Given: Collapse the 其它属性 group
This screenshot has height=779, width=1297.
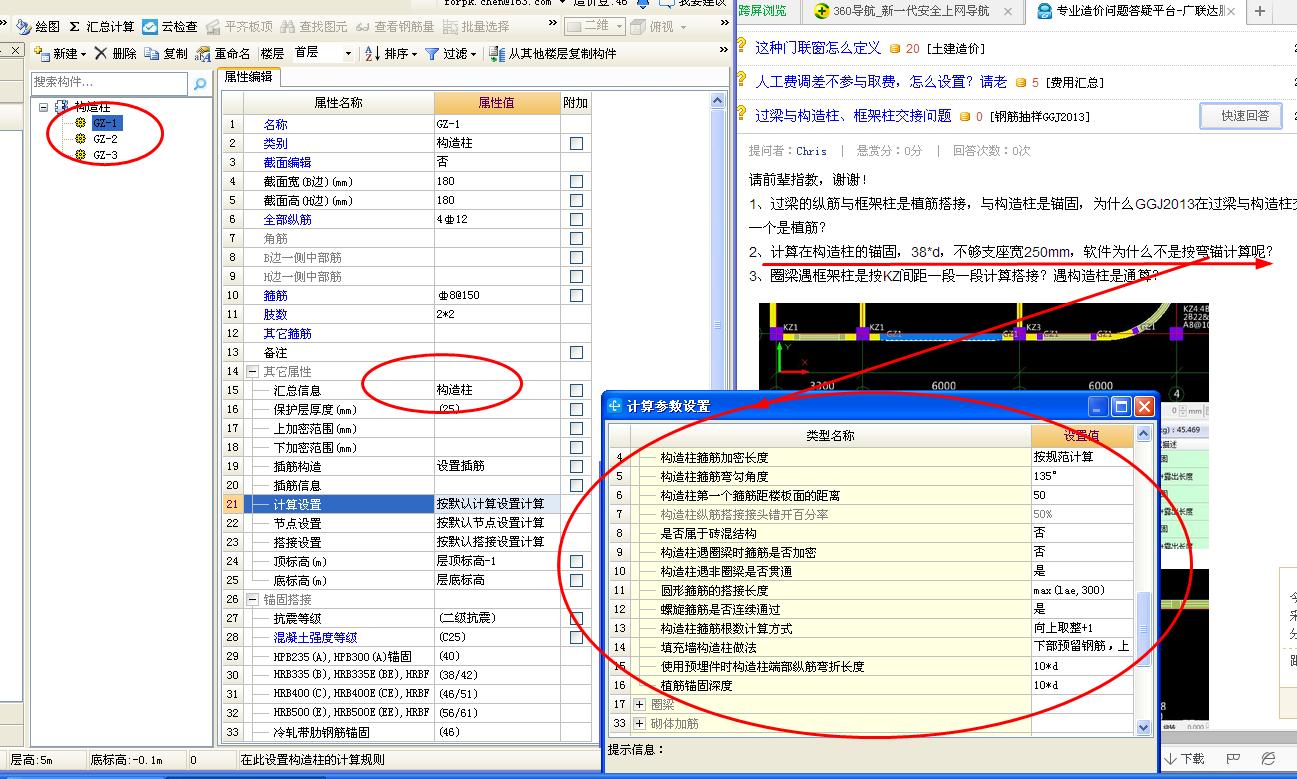Looking at the screenshot, I should [x=252, y=372].
